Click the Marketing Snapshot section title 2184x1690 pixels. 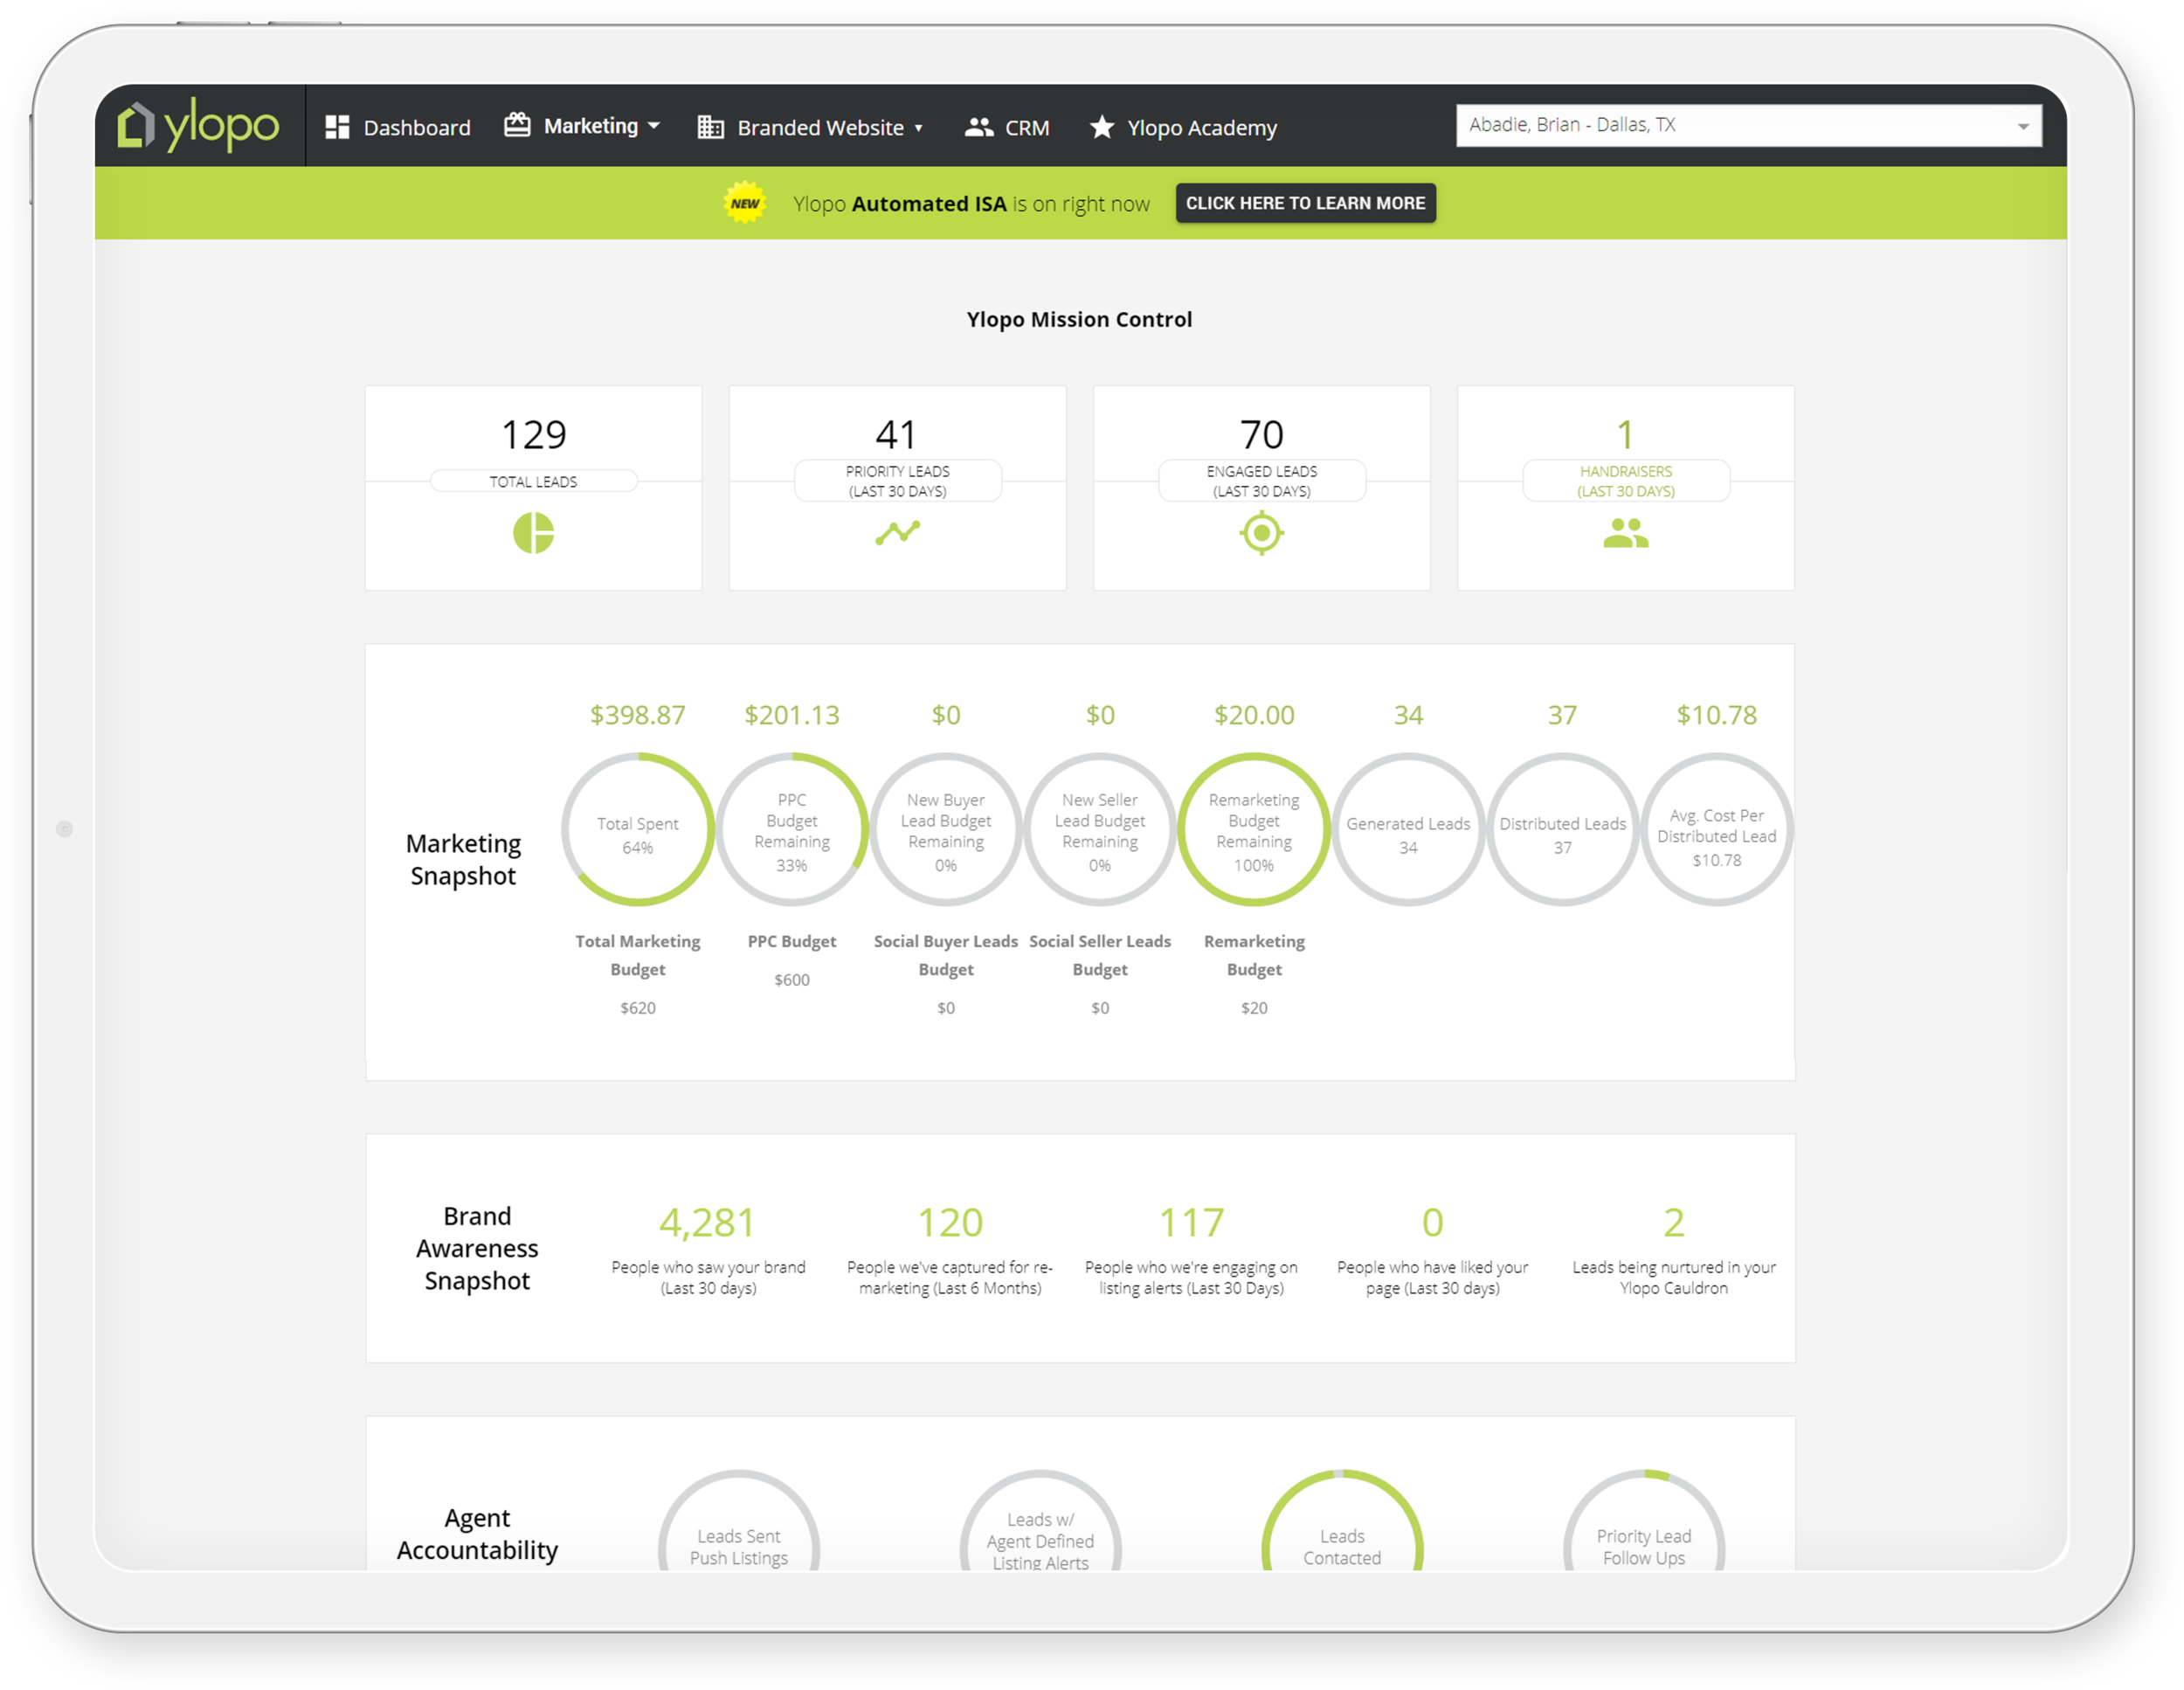464,859
